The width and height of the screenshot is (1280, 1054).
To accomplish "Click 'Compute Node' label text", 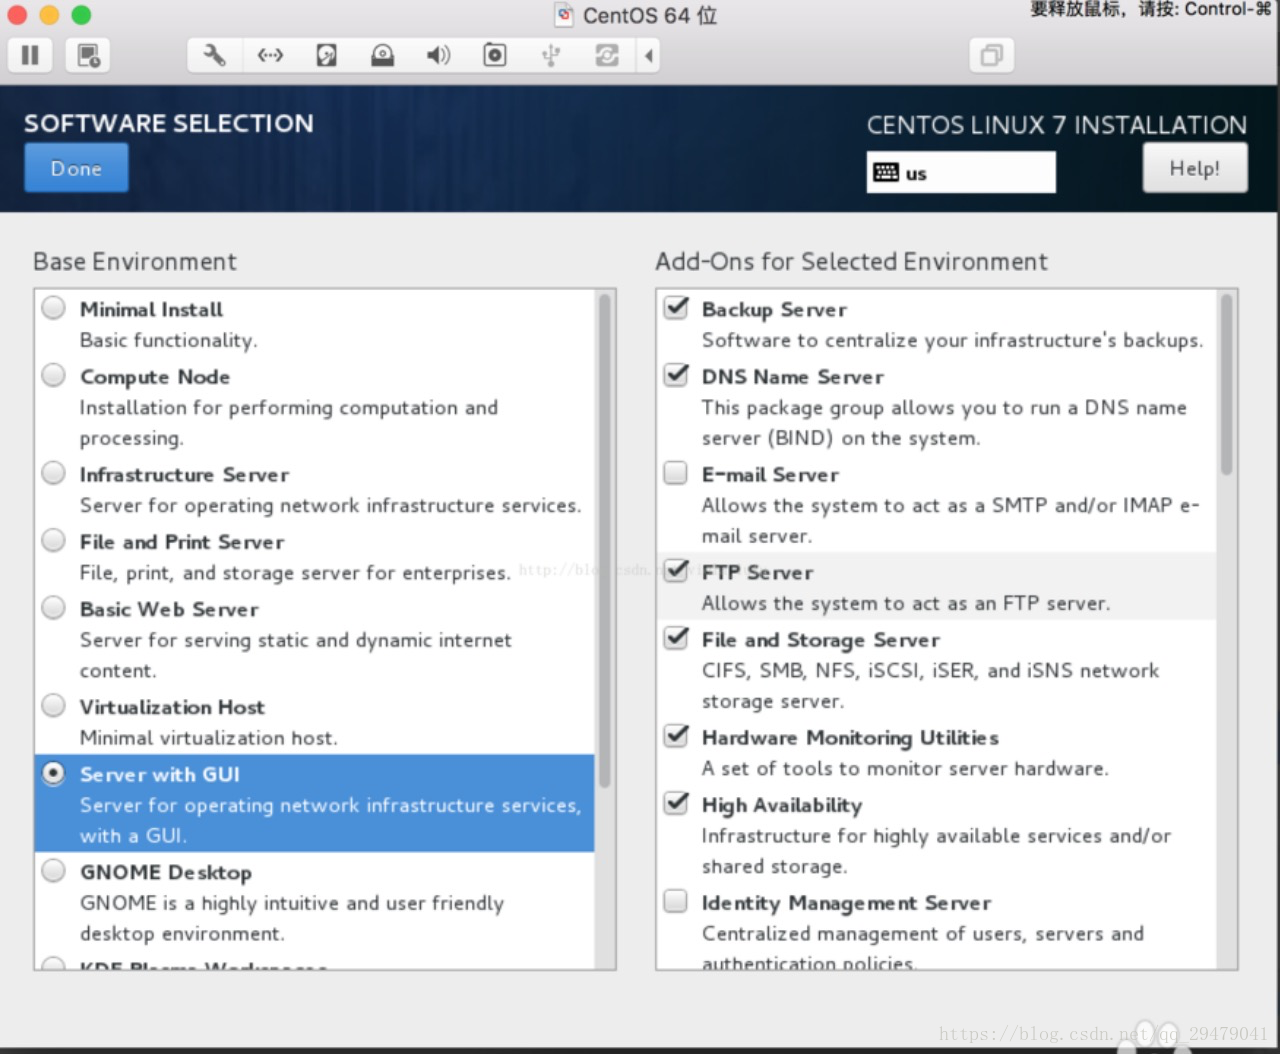I will (x=155, y=377).
